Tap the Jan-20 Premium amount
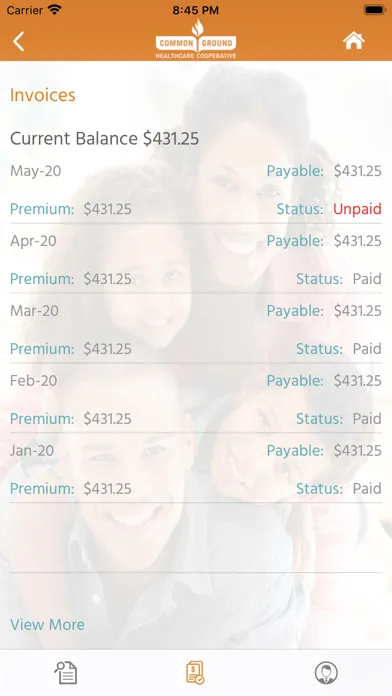392x696 pixels. 107,488
